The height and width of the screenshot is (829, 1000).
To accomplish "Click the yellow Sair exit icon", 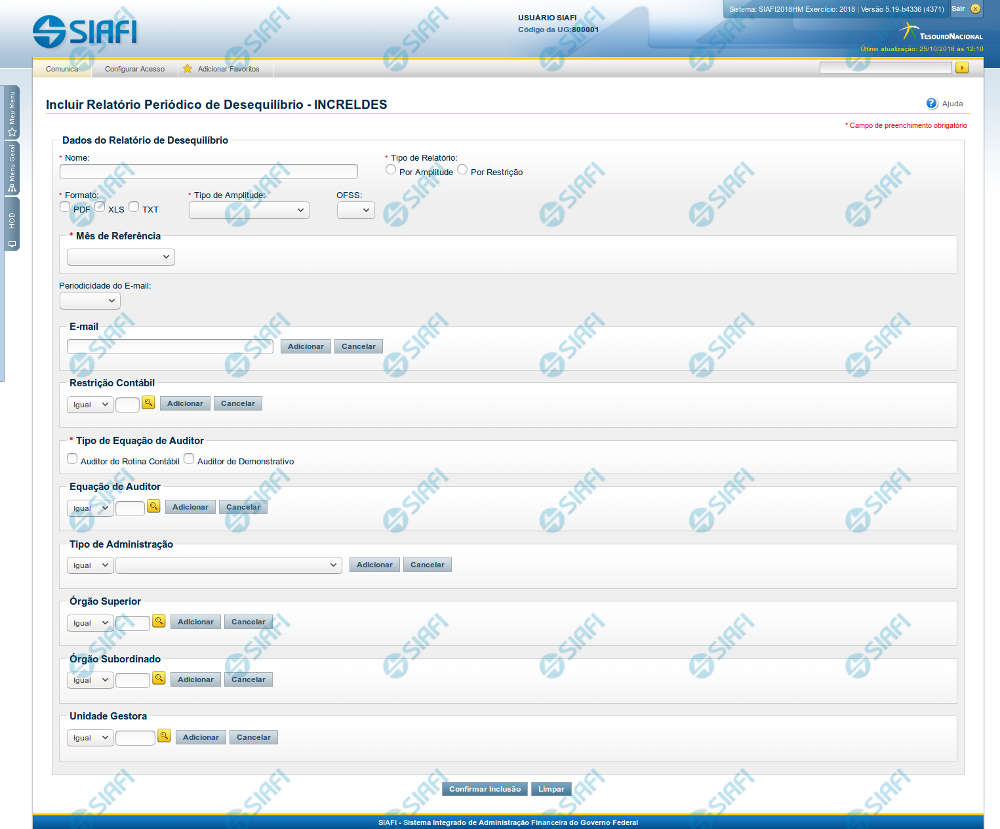I will click(x=976, y=8).
